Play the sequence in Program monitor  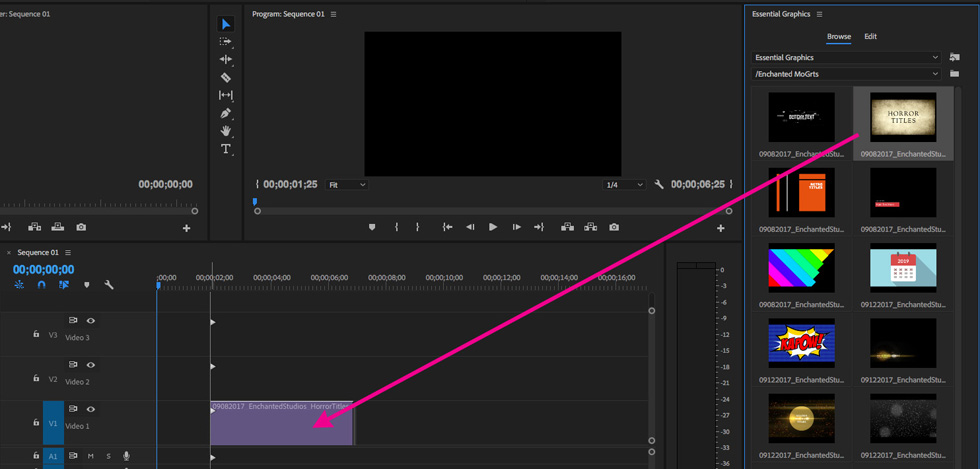pos(493,227)
